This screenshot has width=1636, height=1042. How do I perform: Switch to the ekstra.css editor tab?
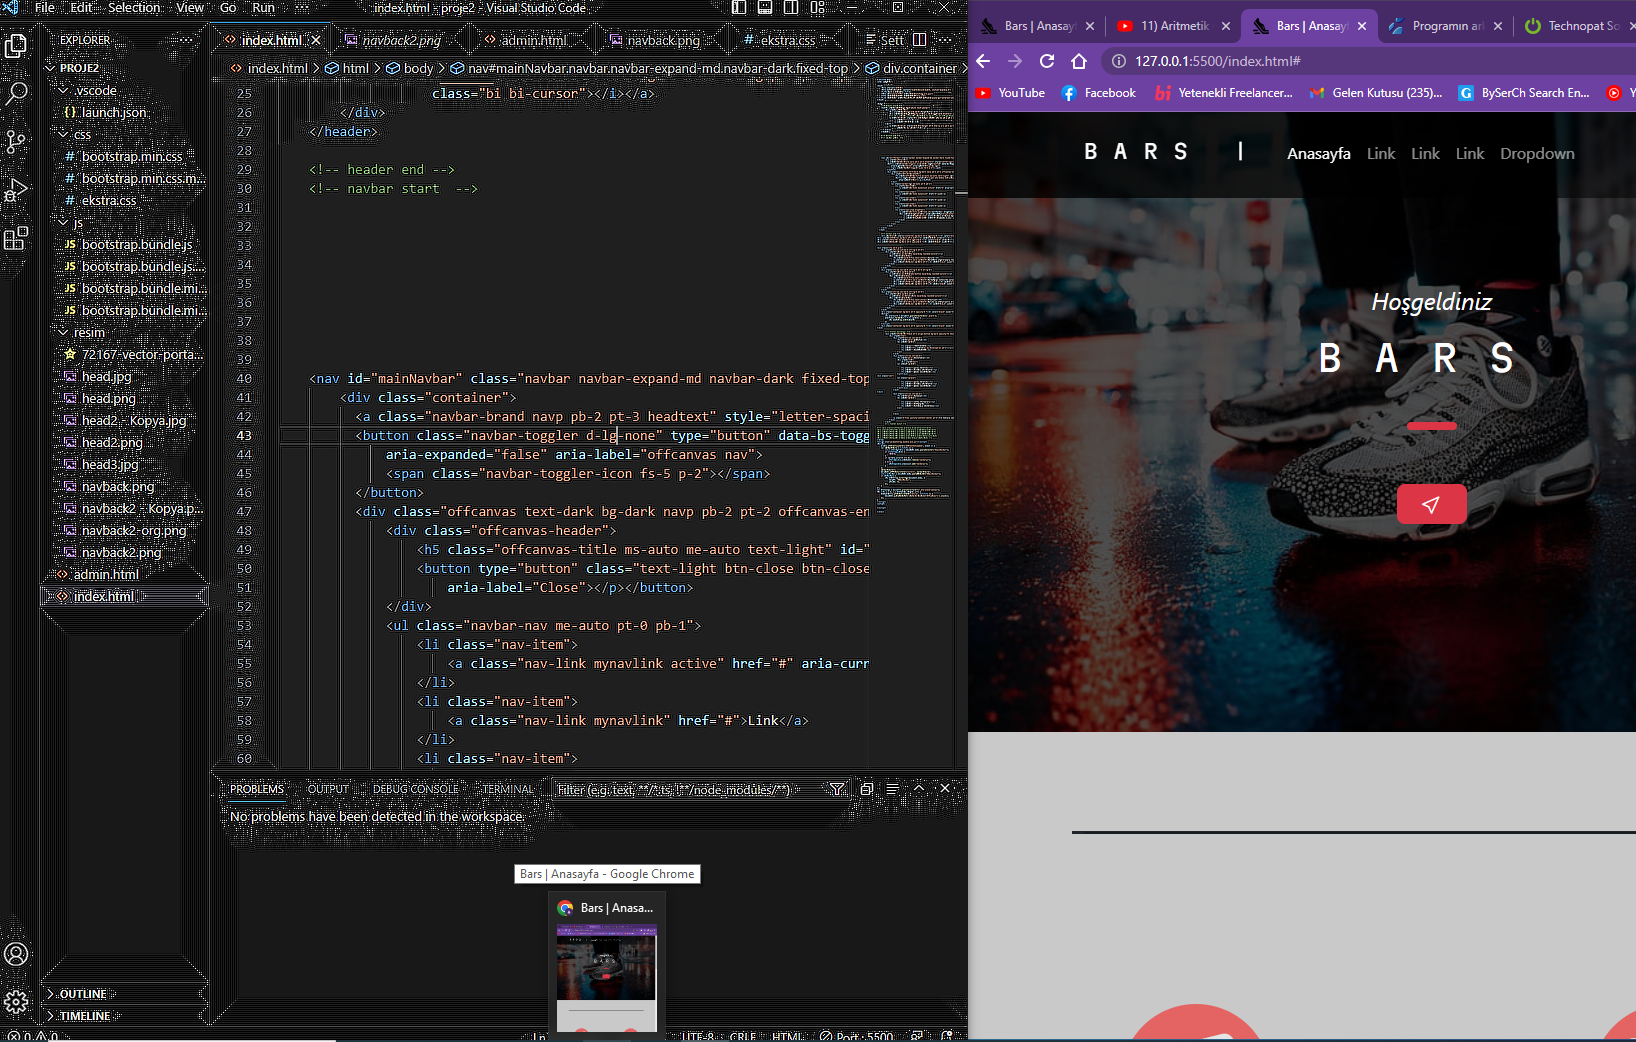tap(786, 40)
